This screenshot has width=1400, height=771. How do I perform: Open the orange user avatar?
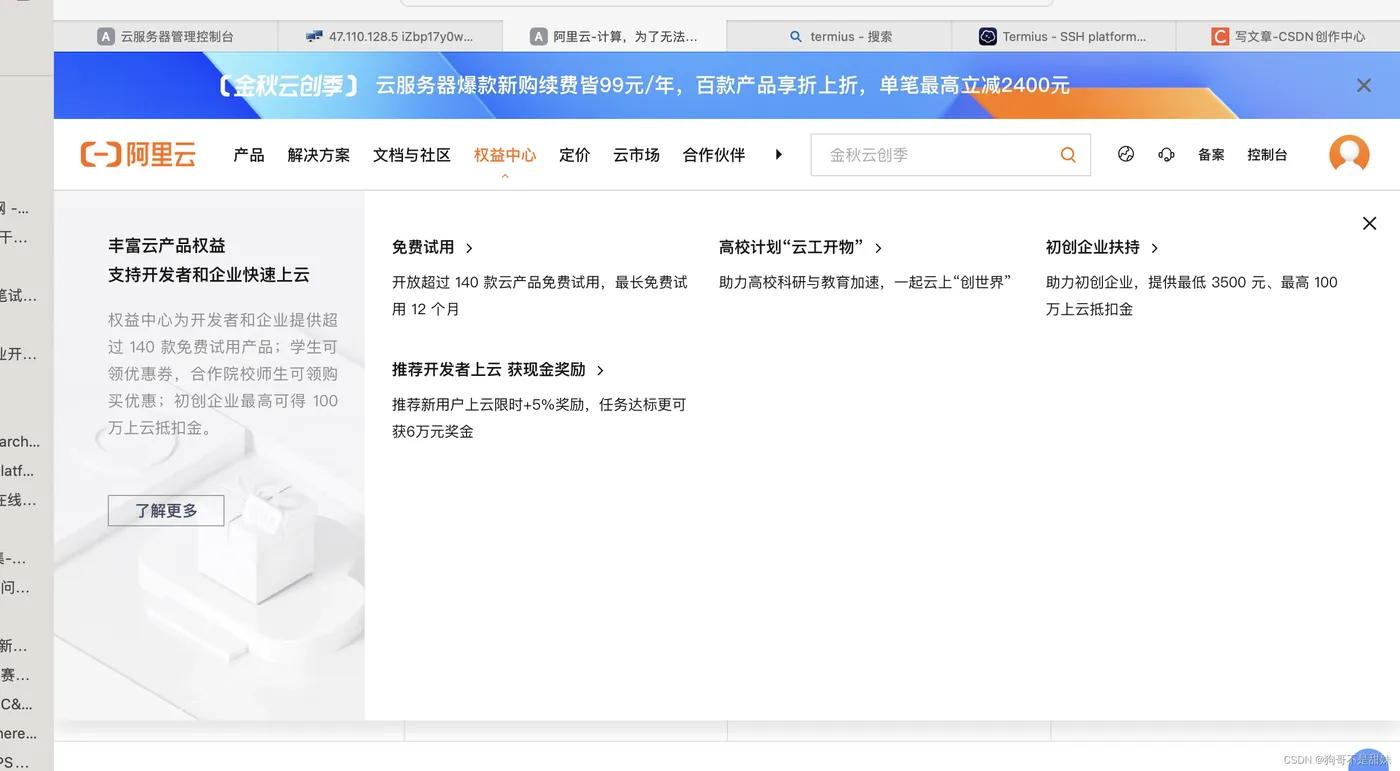(x=1349, y=155)
